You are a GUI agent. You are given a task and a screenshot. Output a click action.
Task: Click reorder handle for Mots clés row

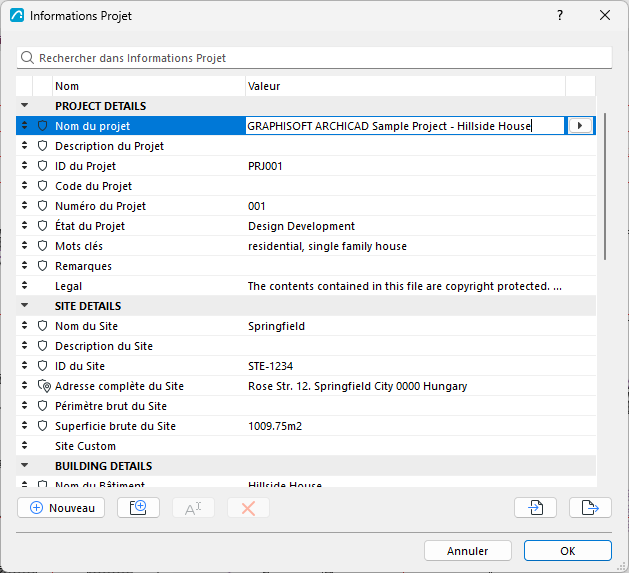24,245
